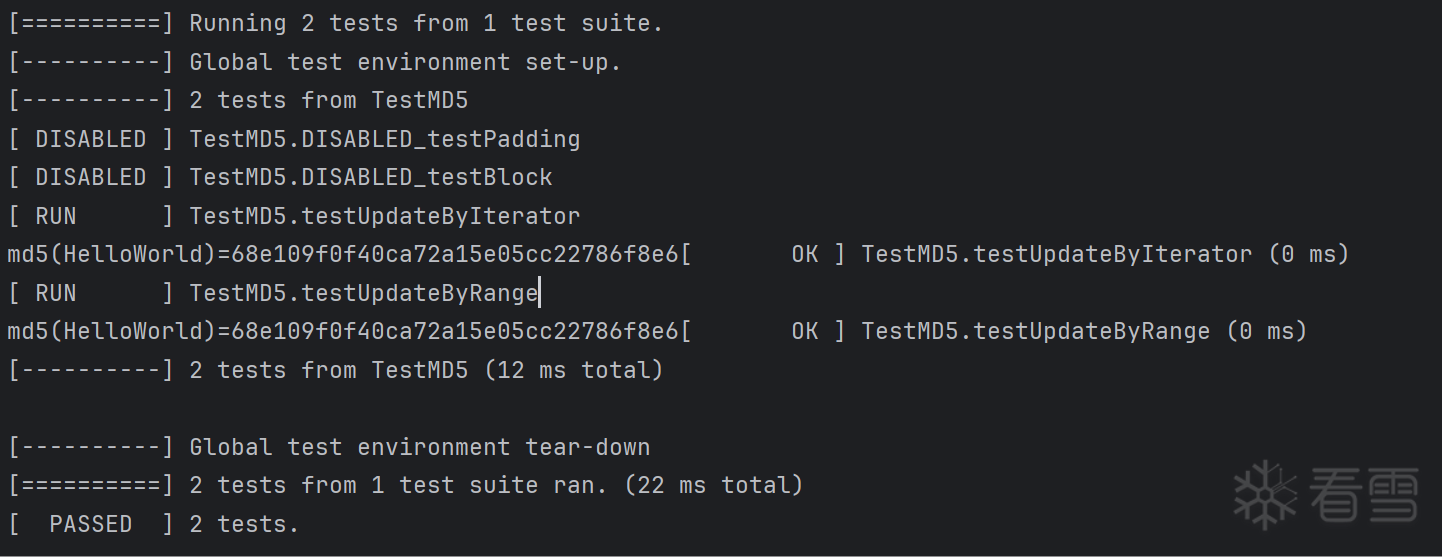This screenshot has width=1442, height=557.
Task: Click '2 tests.' after the PASSED tag
Action: click(244, 524)
